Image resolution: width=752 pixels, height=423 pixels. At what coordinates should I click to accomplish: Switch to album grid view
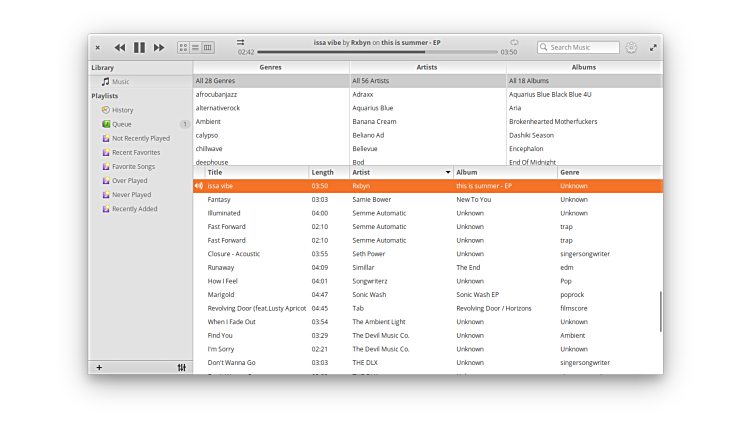pyautogui.click(x=184, y=47)
